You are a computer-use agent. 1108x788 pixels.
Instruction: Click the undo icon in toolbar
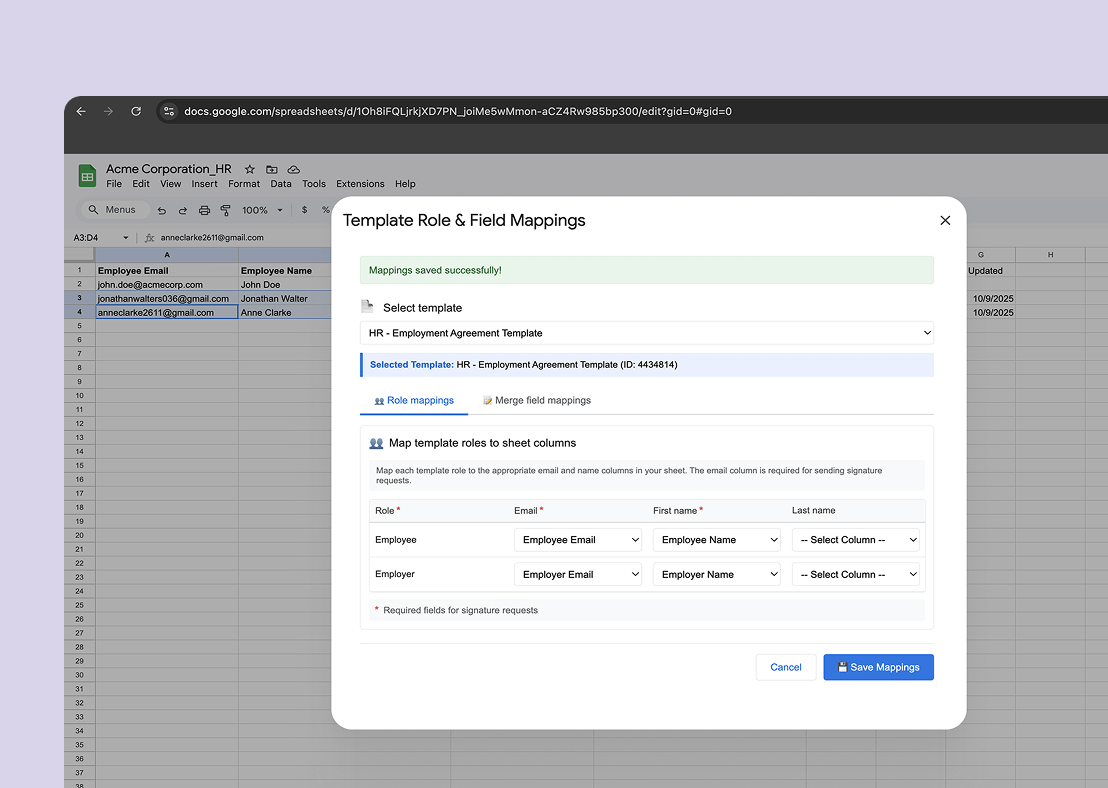(x=162, y=210)
